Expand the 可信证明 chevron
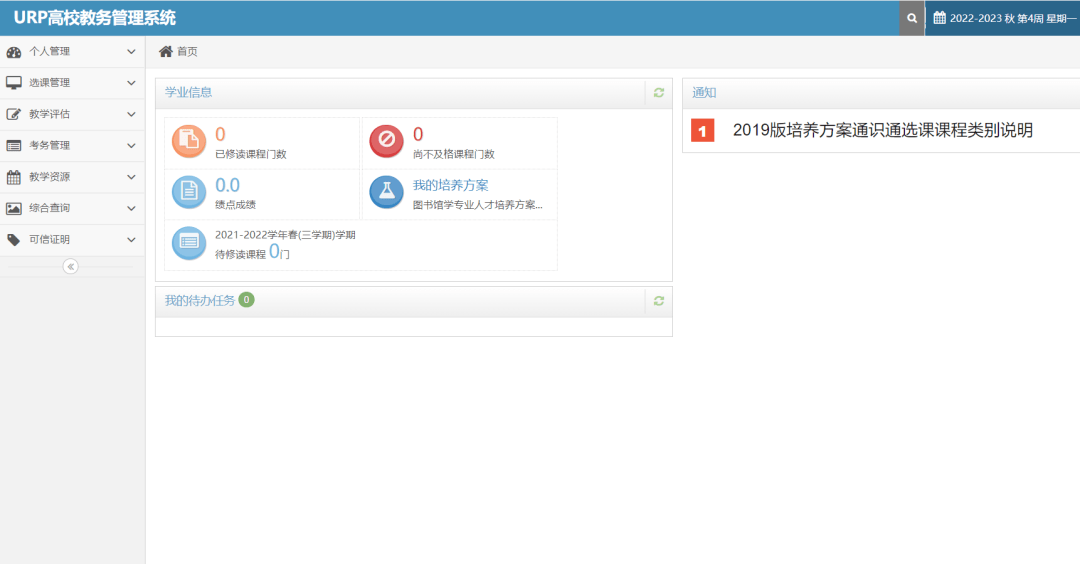The height and width of the screenshot is (564, 1080). pyautogui.click(x=131, y=240)
